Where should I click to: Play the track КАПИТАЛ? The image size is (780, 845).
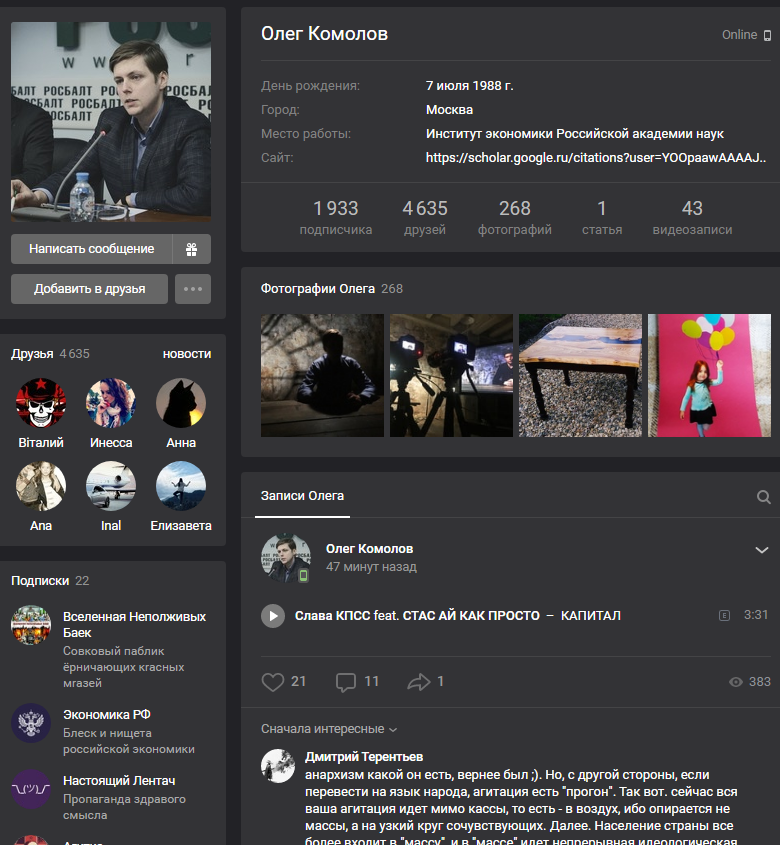[273, 615]
